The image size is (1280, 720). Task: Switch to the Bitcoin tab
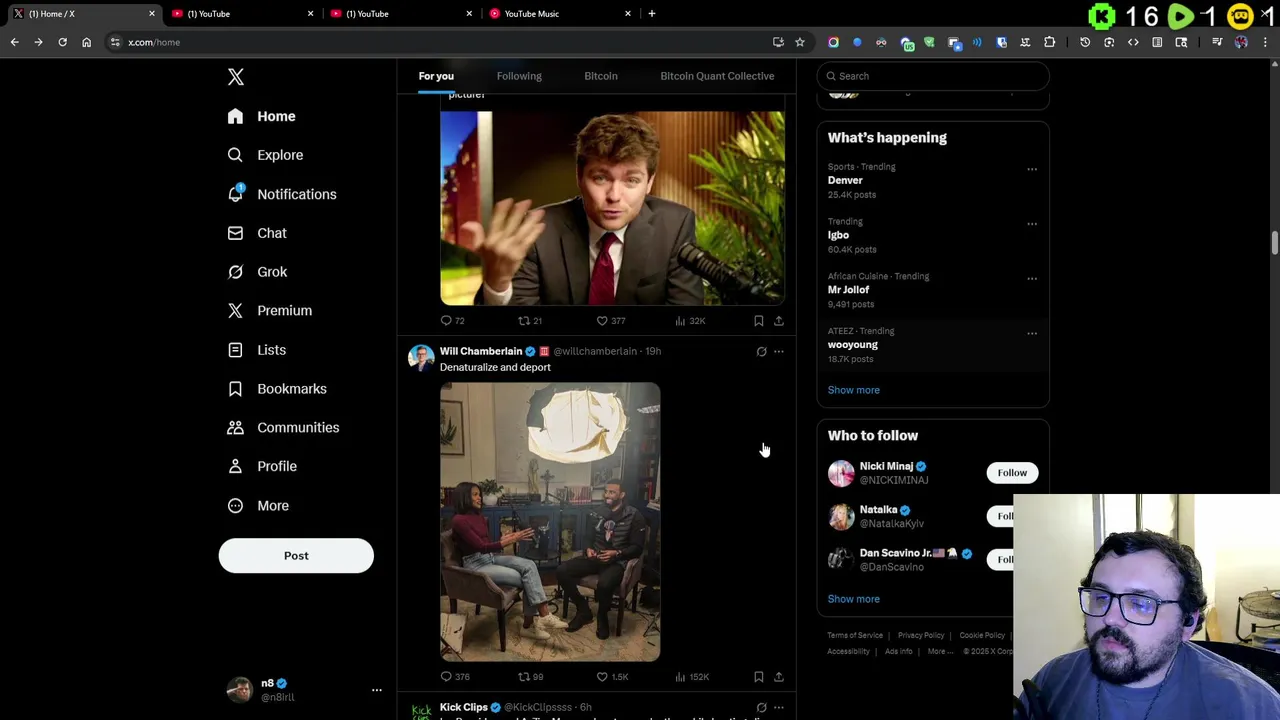[x=601, y=76]
